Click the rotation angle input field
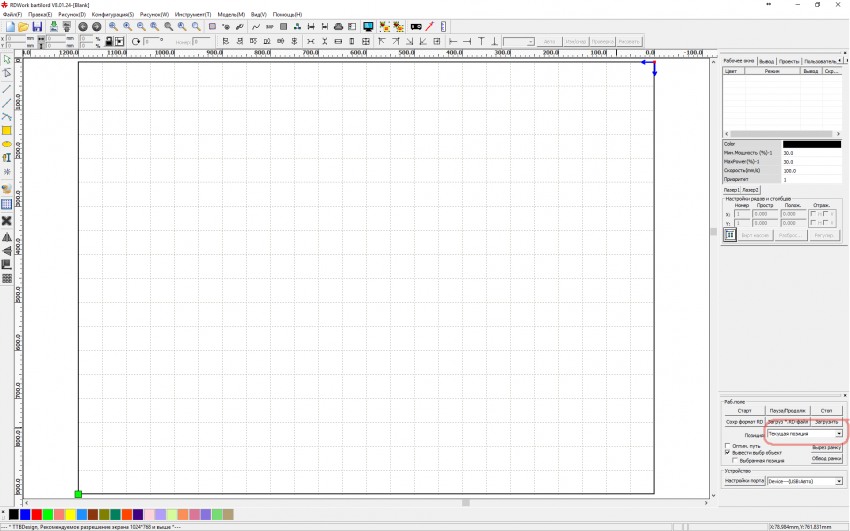The height and width of the screenshot is (531, 850). click(152, 41)
